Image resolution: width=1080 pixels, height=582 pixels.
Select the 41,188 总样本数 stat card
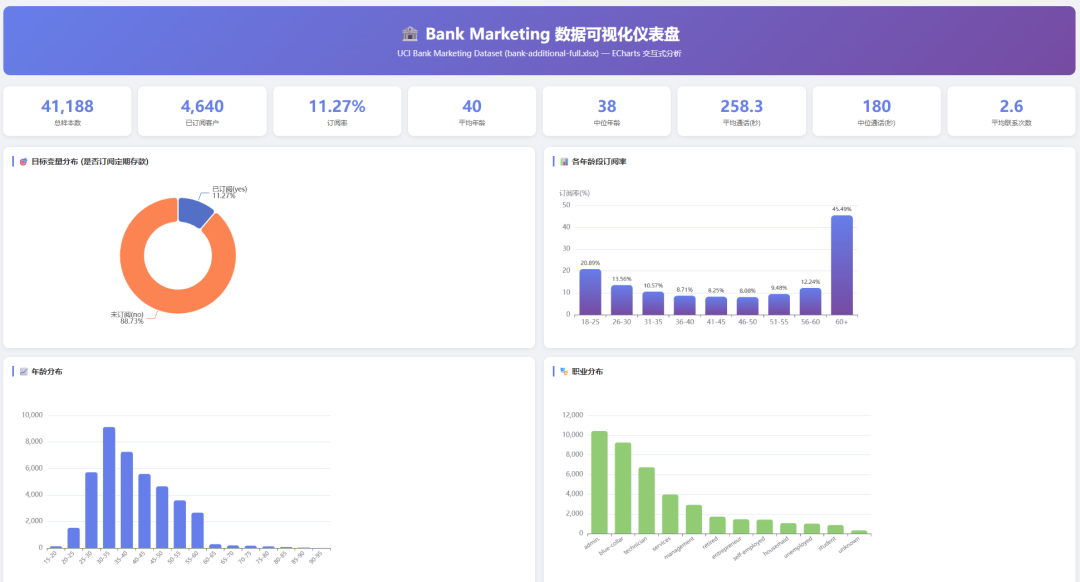[68, 111]
